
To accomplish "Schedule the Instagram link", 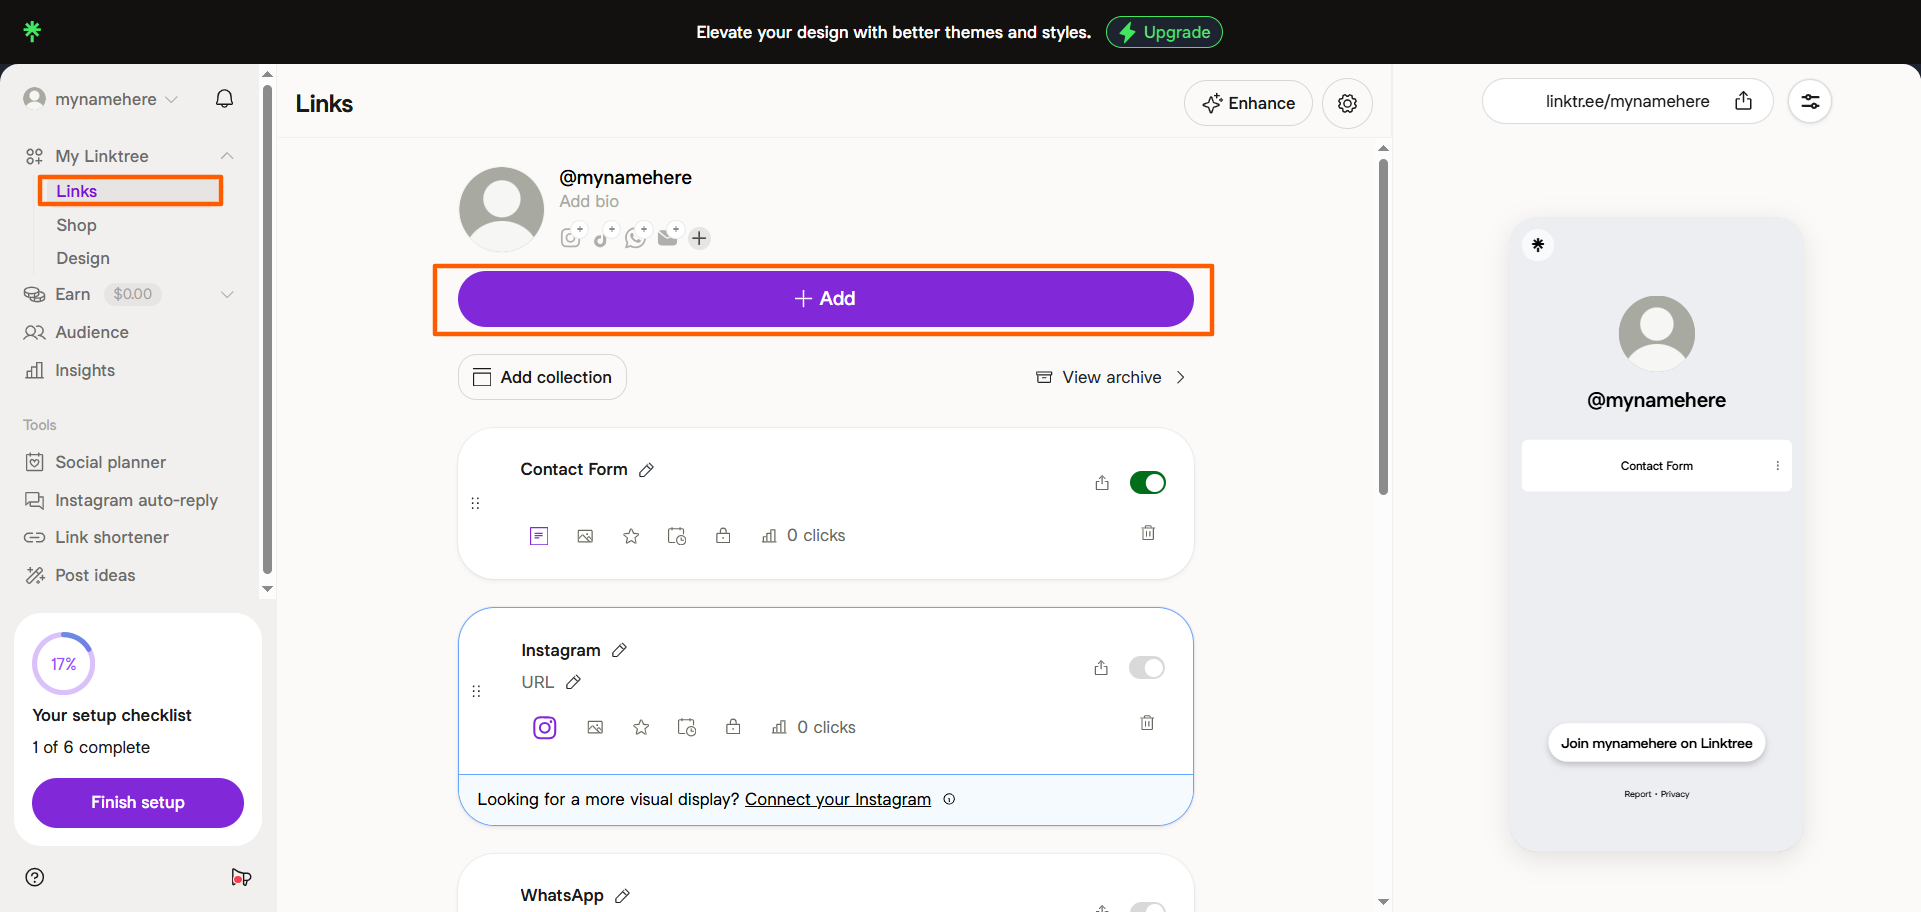I will [x=687, y=727].
